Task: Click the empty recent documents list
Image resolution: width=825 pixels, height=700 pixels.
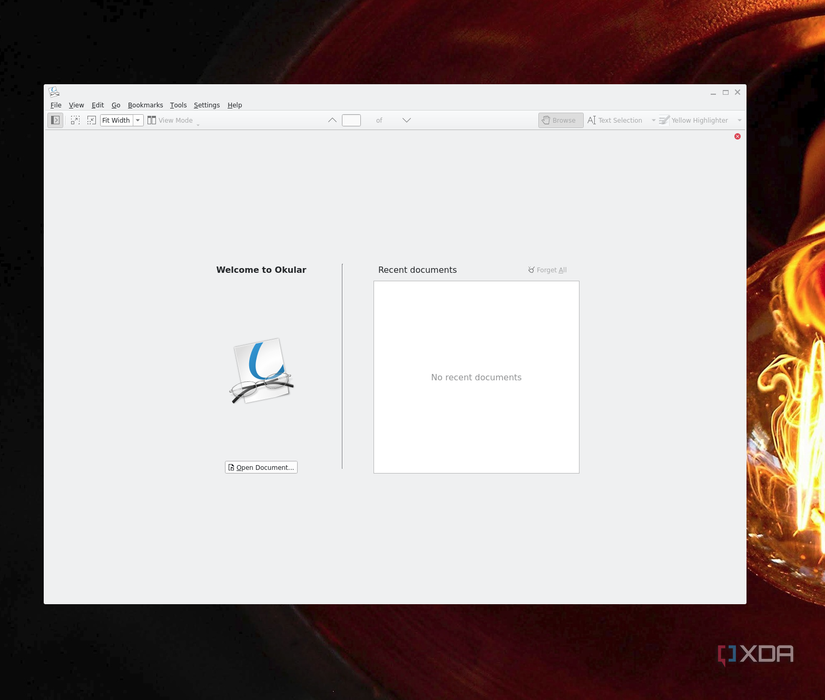Action: [476, 377]
